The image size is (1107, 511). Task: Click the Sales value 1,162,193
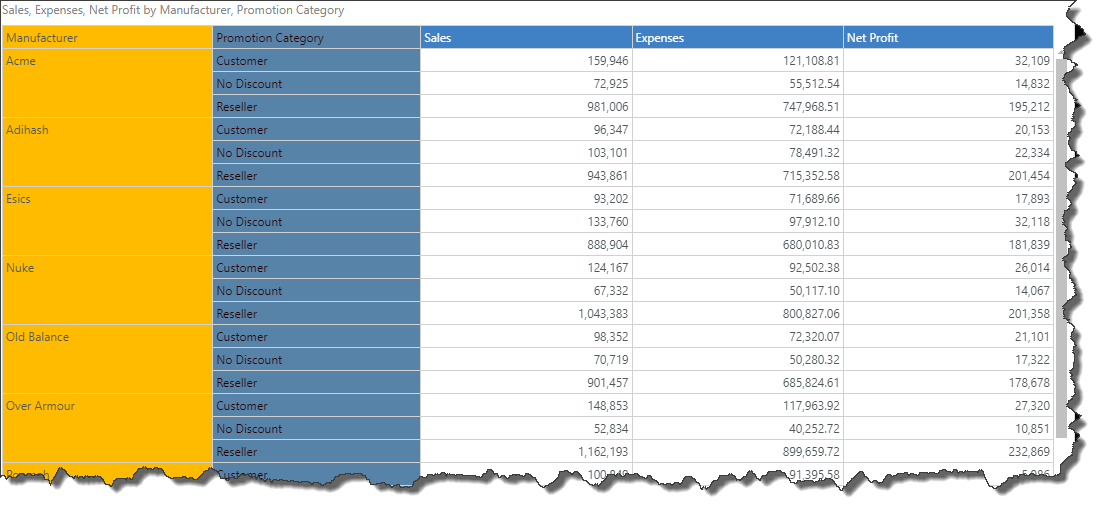(x=526, y=452)
